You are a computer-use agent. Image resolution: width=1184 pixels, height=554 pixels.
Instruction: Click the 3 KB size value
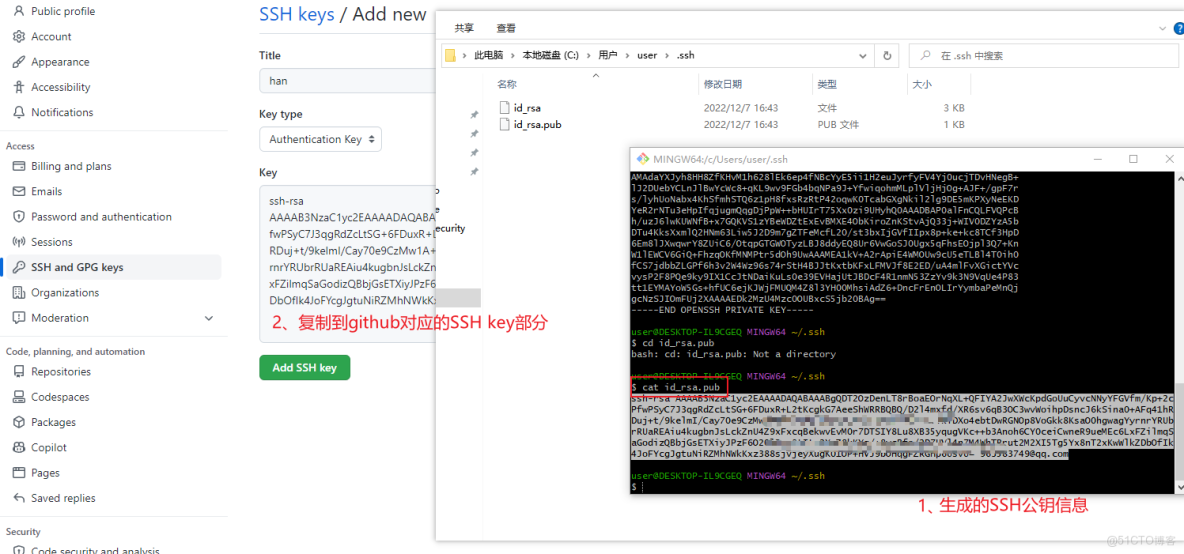[954, 108]
